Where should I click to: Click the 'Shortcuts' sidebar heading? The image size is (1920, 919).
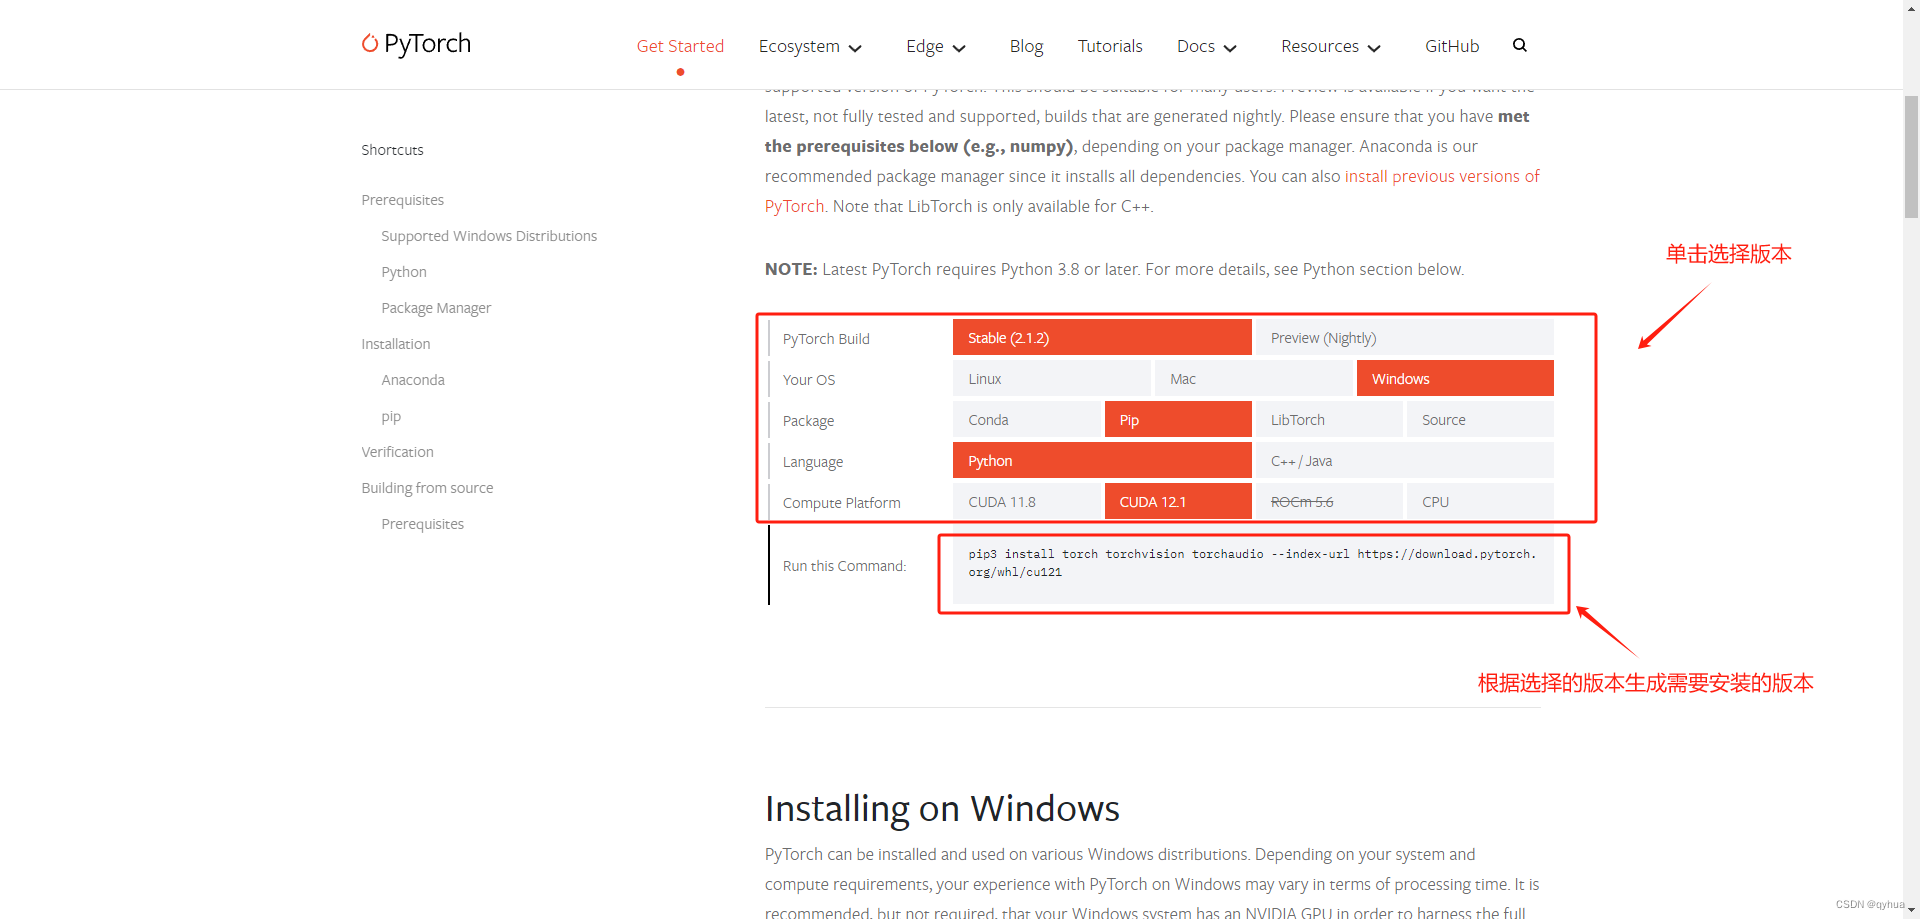[392, 150]
